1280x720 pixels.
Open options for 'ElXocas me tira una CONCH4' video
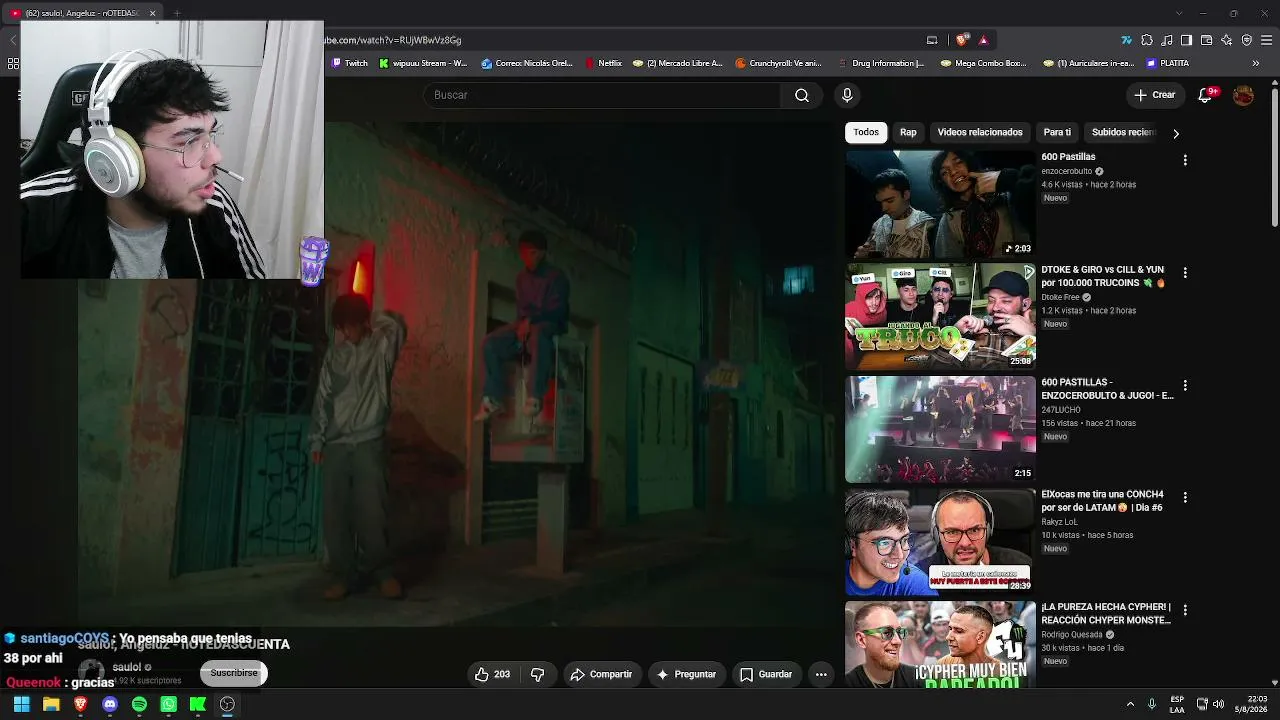1185,497
